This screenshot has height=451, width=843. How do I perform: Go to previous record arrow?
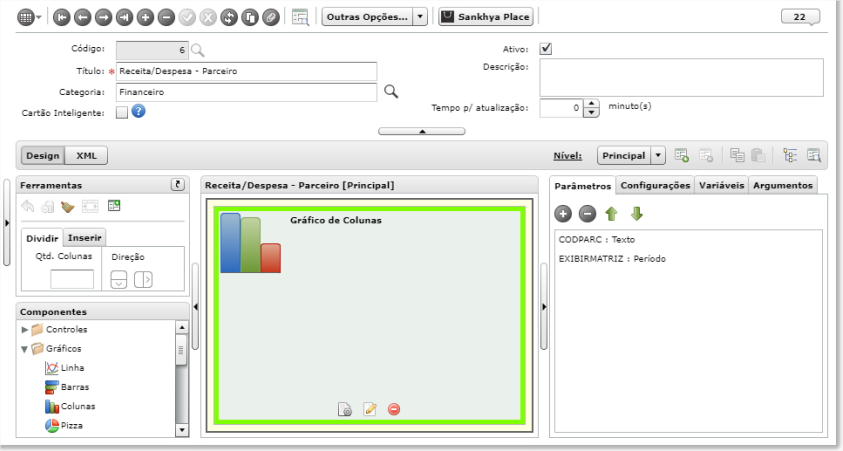(82, 17)
